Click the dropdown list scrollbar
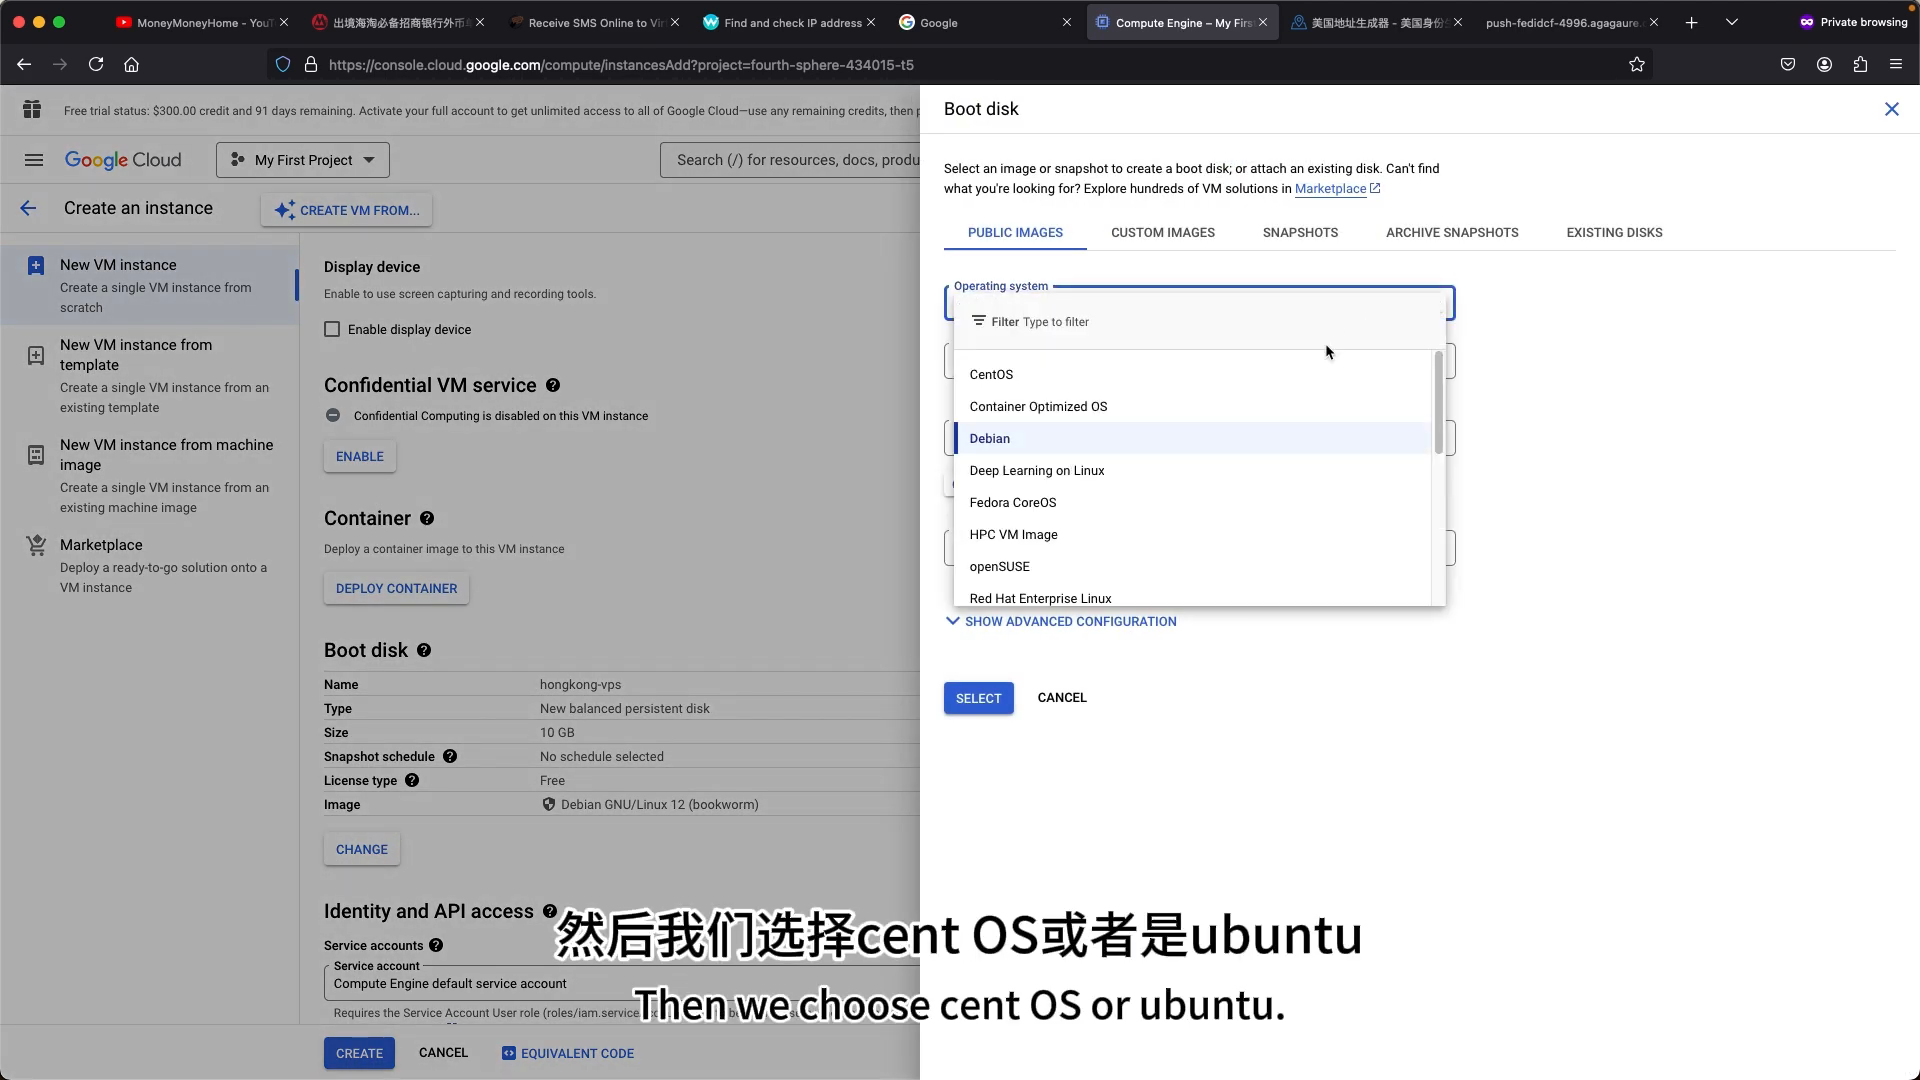Image resolution: width=1920 pixels, height=1080 pixels. coord(1438,403)
